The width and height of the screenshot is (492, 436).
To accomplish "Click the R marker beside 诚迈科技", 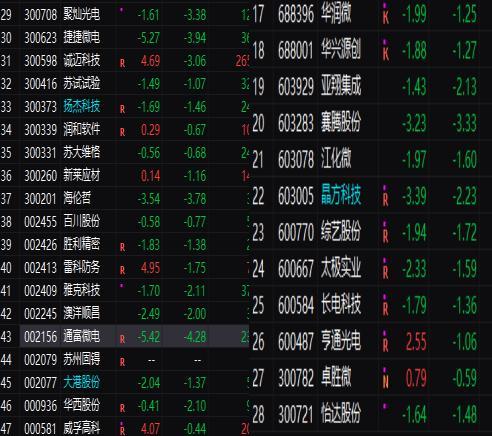I will click(x=122, y=63).
